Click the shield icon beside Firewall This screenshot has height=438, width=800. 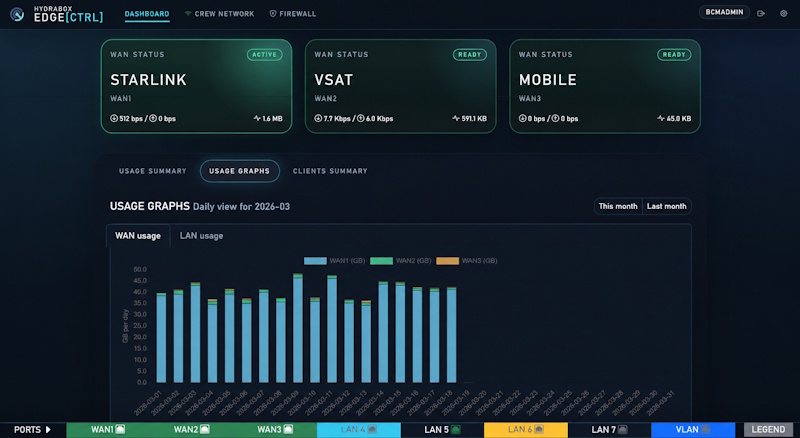point(273,14)
